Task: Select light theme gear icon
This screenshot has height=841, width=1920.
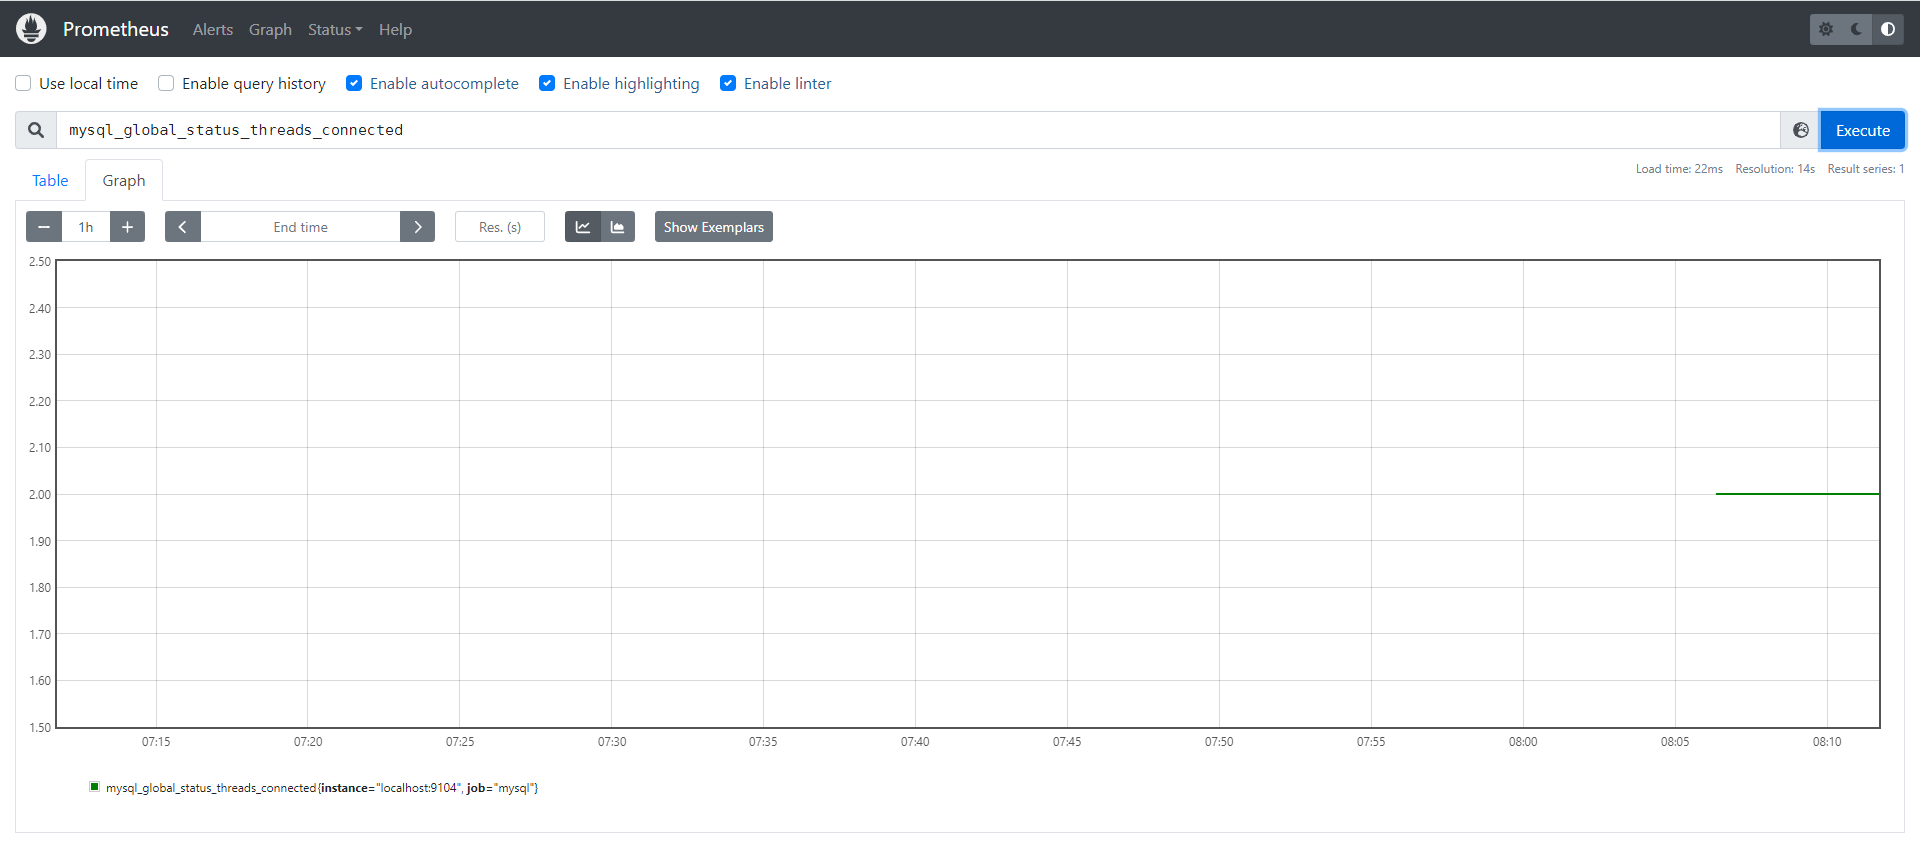Action: click(1826, 29)
